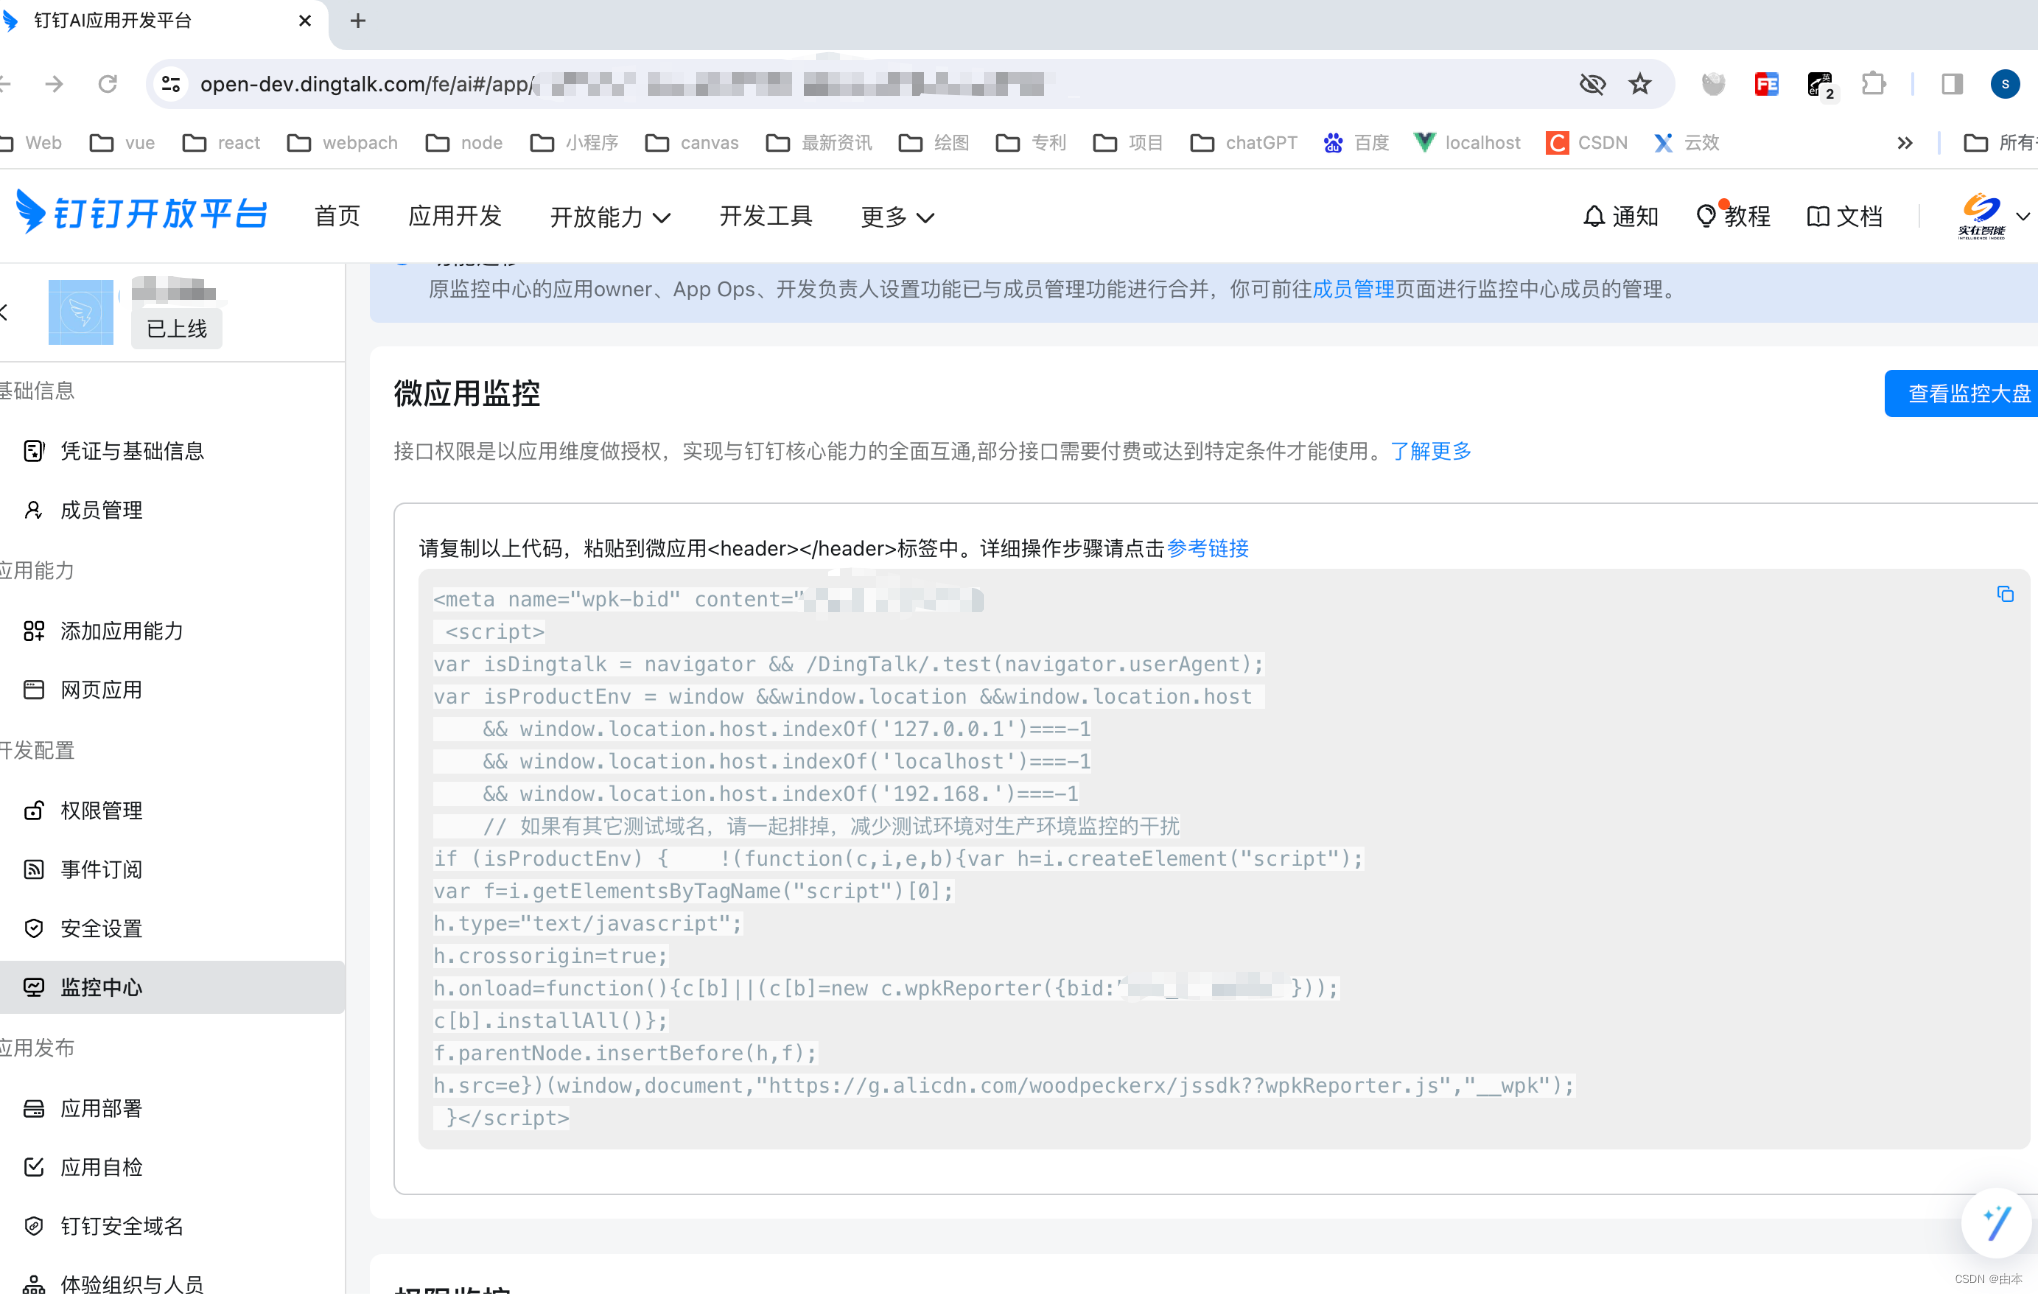Go back with the sidebar left chevron
The height and width of the screenshot is (1294, 2038).
pyautogui.click(x=5, y=312)
